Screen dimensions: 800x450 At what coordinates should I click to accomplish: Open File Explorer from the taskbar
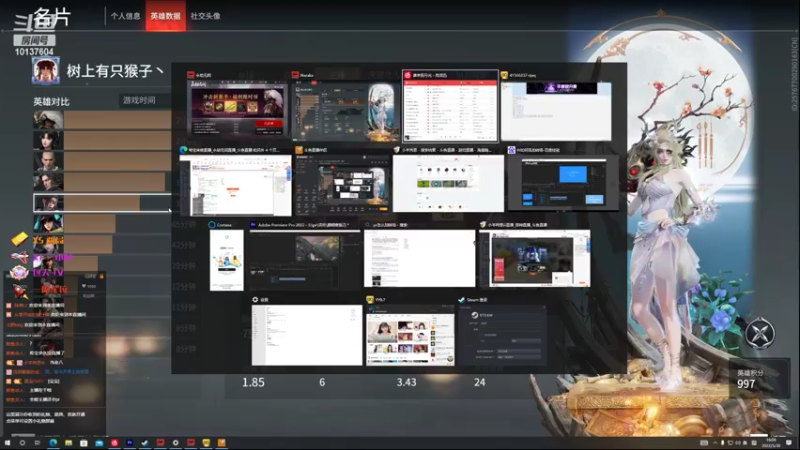[68, 443]
